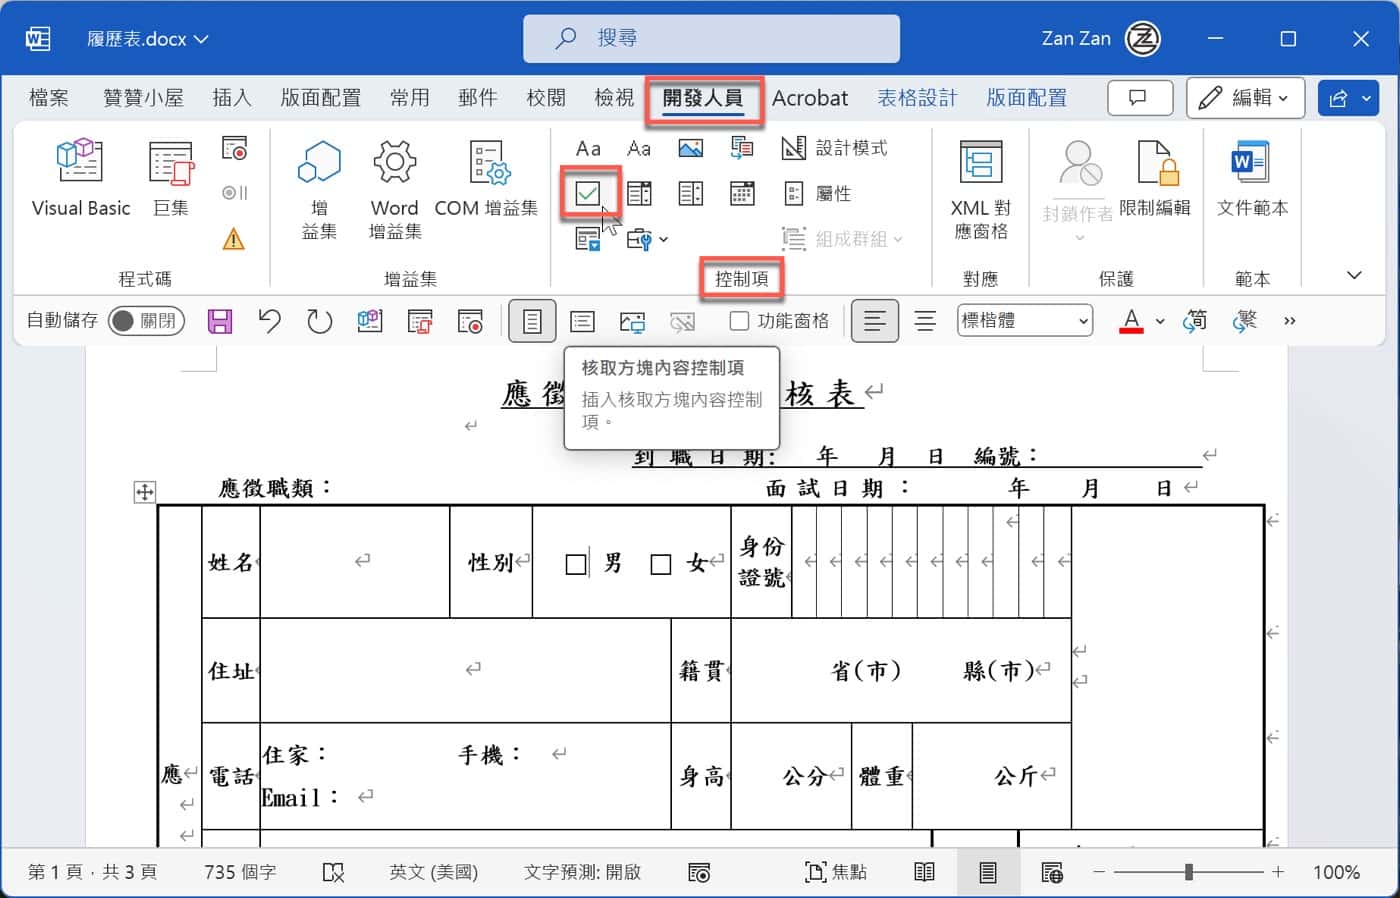Open the 增益集 add-ins button

coord(319,190)
